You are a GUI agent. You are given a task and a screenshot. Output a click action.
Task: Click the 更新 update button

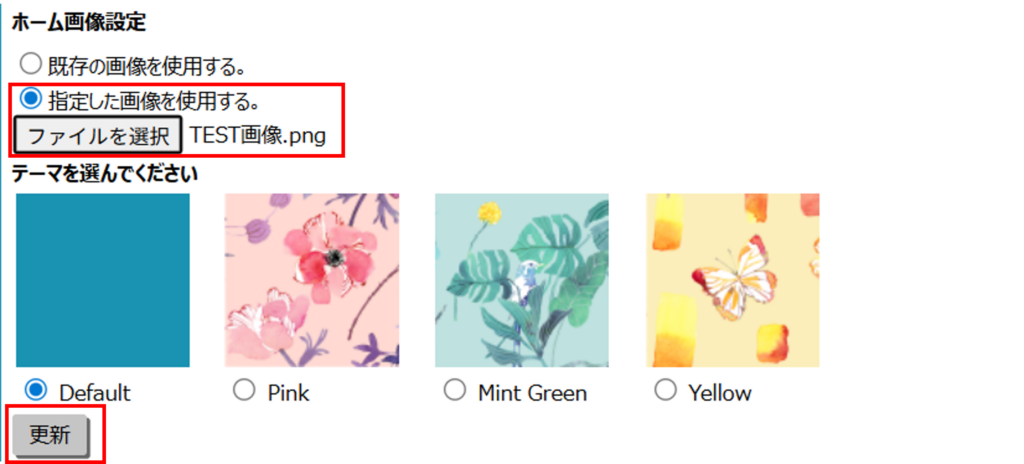(51, 435)
